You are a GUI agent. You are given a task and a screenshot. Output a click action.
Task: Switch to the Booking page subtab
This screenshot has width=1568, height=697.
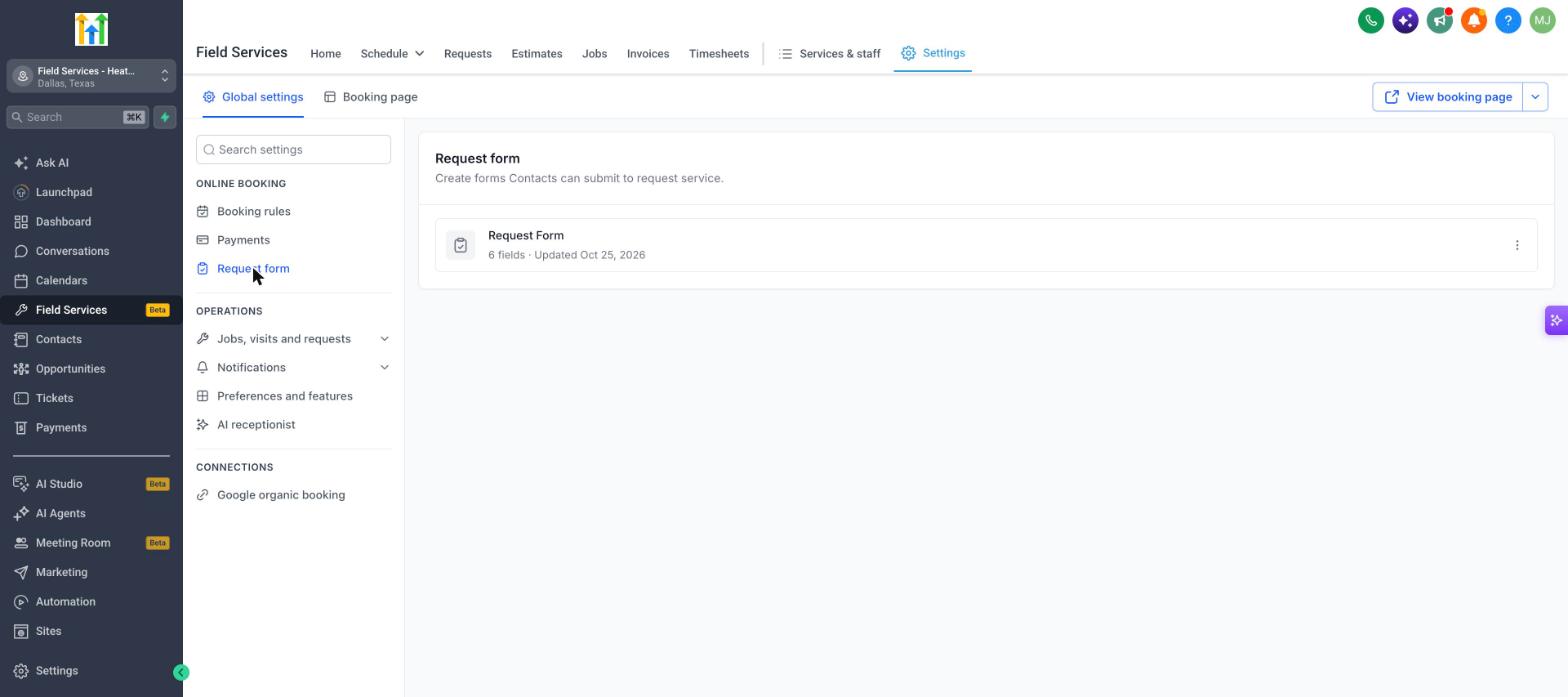coord(370,97)
